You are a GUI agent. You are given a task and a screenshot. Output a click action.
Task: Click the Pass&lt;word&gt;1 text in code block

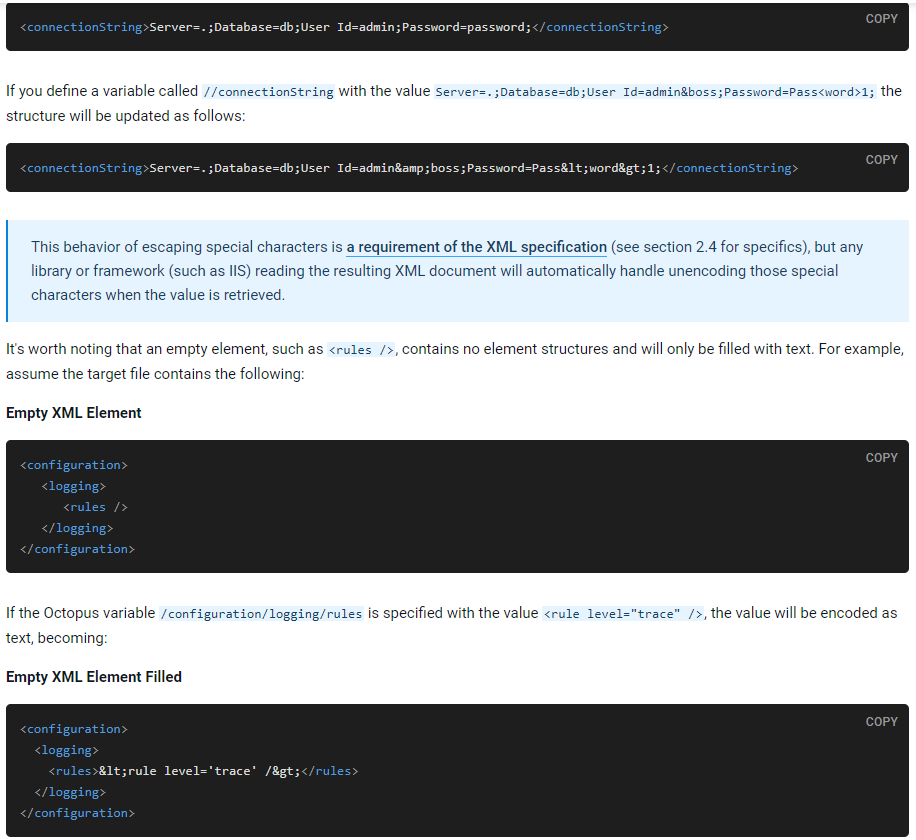592,168
